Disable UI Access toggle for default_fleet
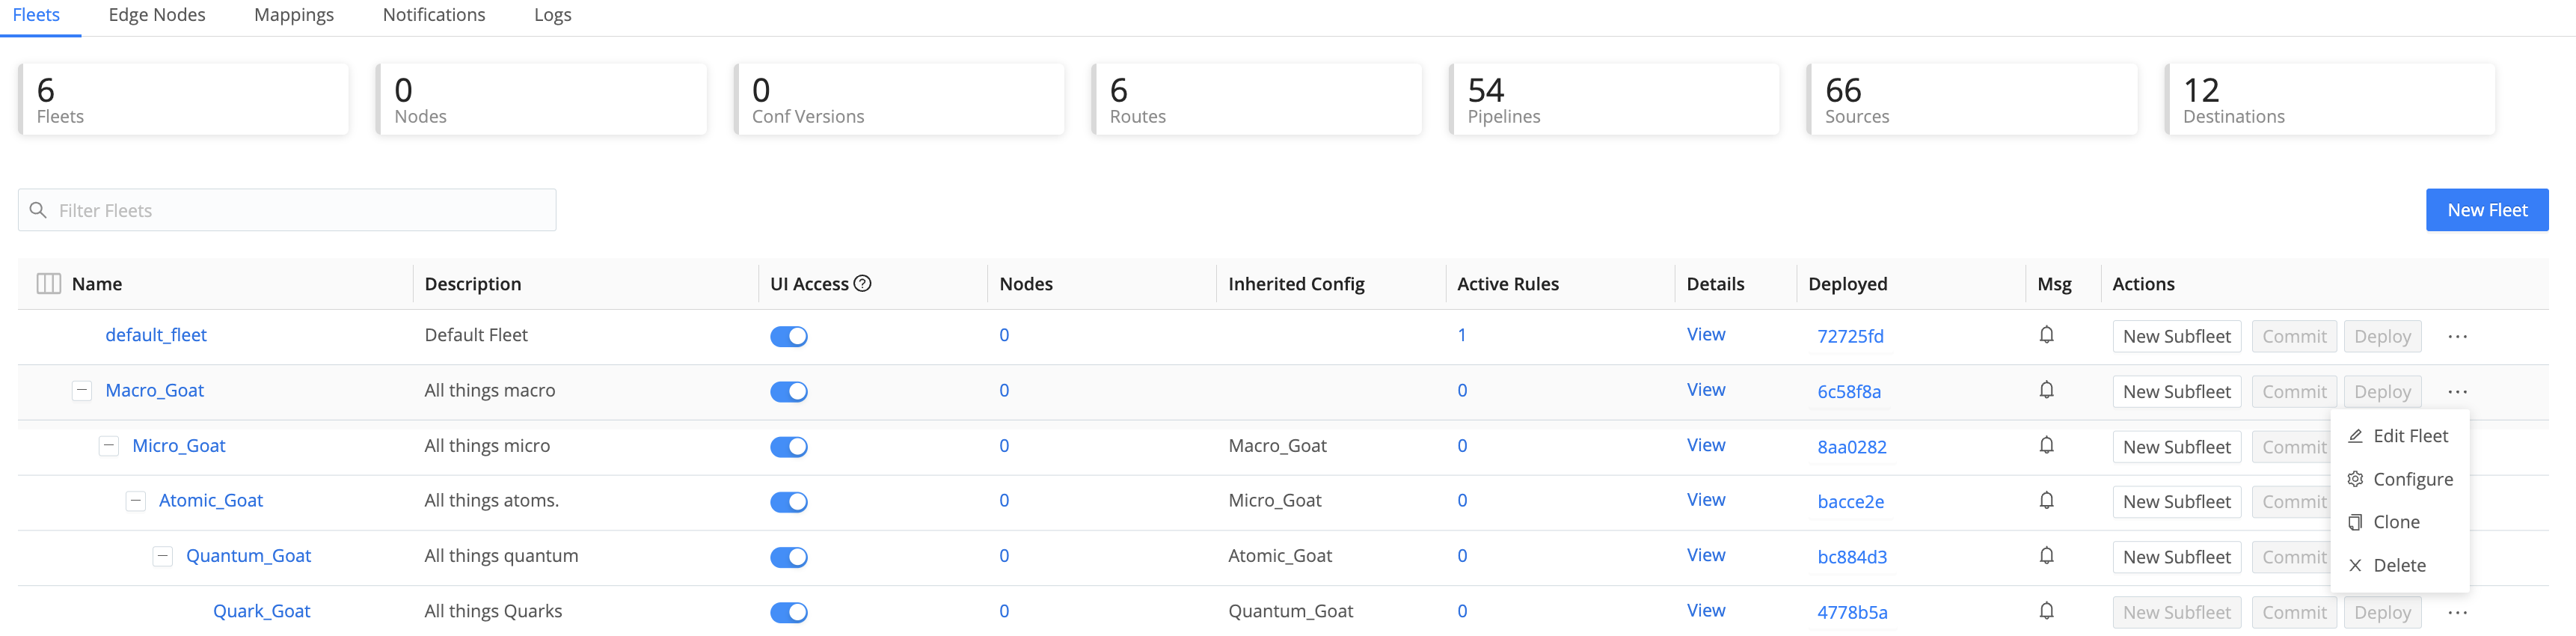This screenshot has height=636, width=2576. [788, 337]
